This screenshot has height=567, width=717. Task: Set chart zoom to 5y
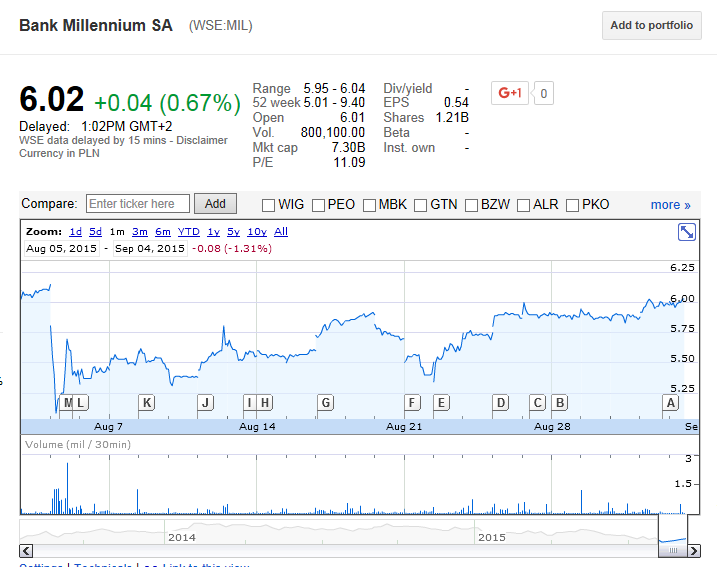pyautogui.click(x=234, y=232)
